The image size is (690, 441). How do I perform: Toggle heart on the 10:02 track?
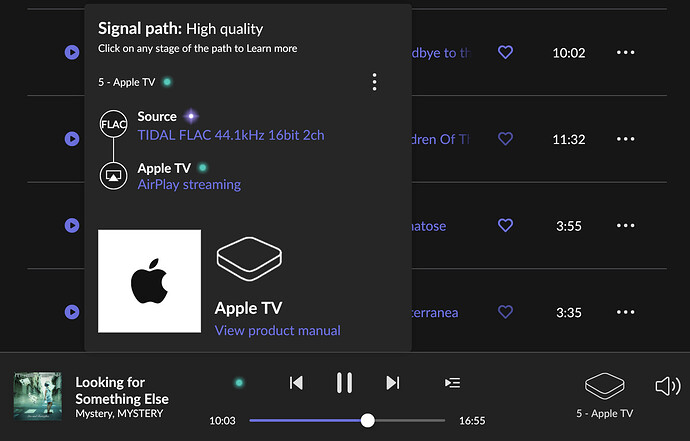tap(505, 52)
